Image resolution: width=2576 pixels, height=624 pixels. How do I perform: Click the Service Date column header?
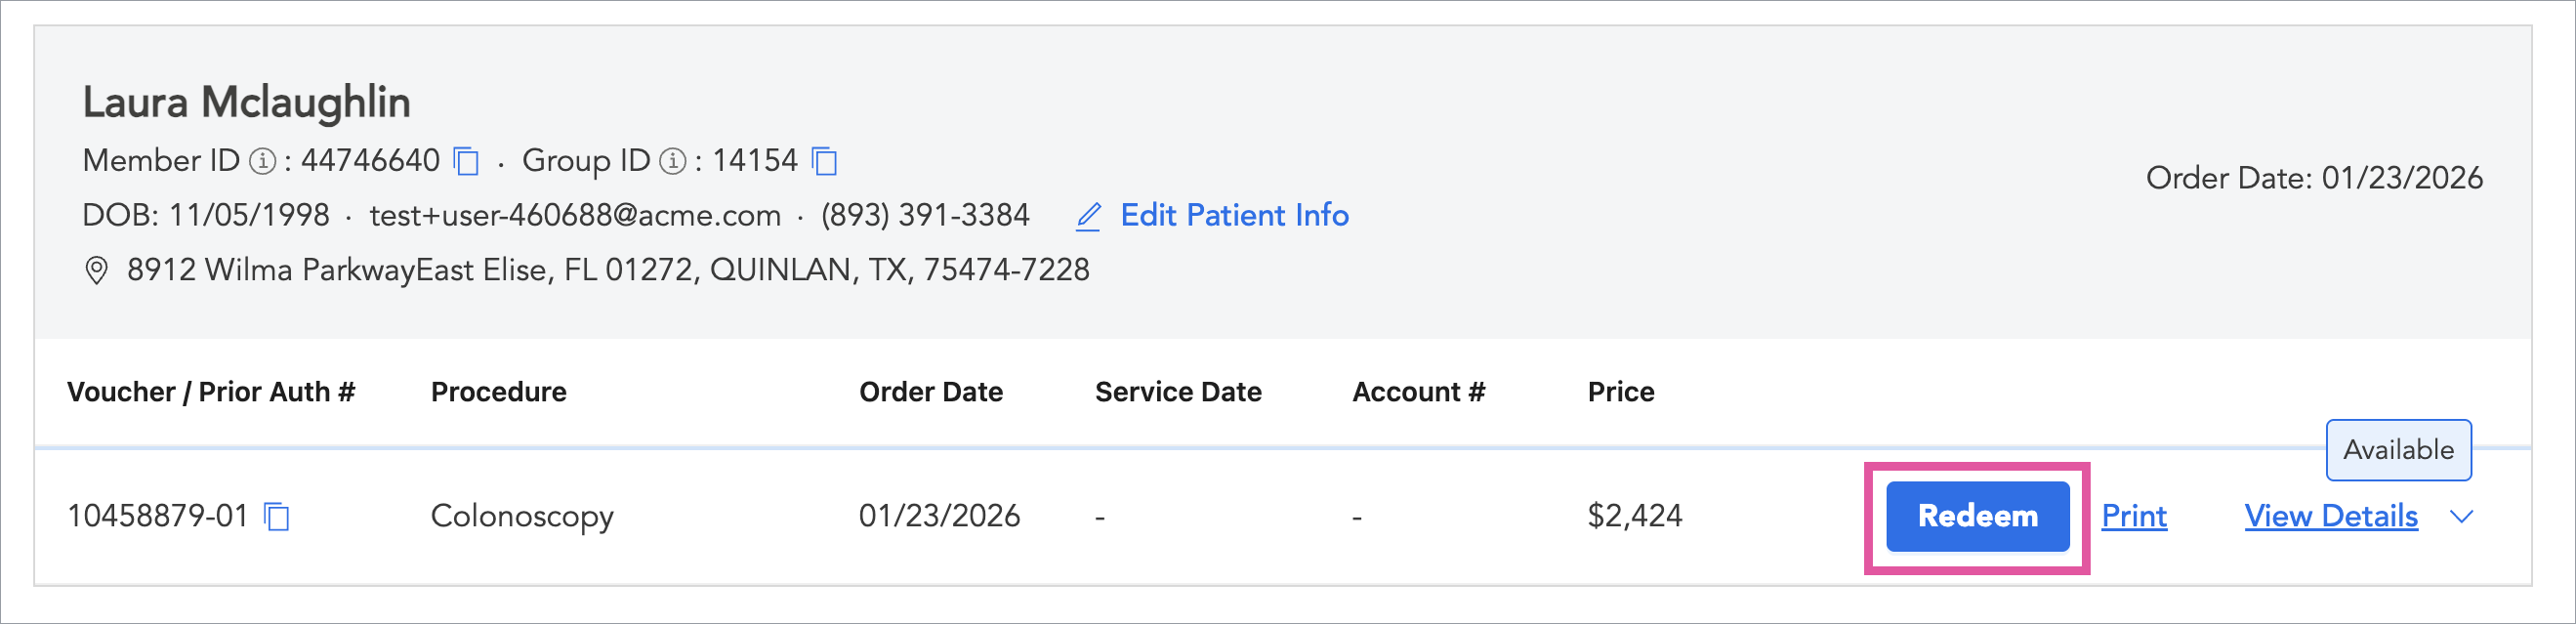point(1177,392)
